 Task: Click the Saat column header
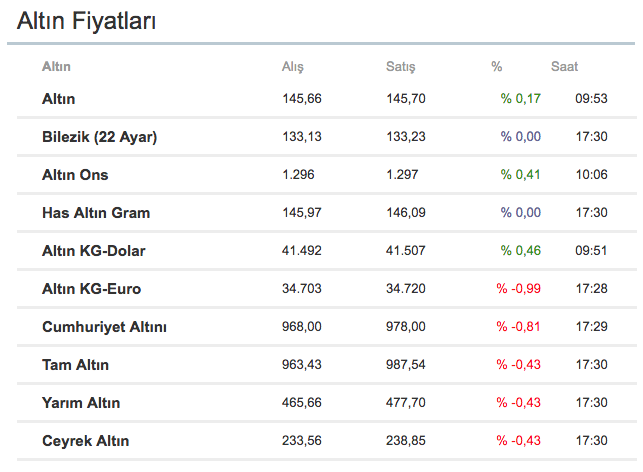pos(564,66)
